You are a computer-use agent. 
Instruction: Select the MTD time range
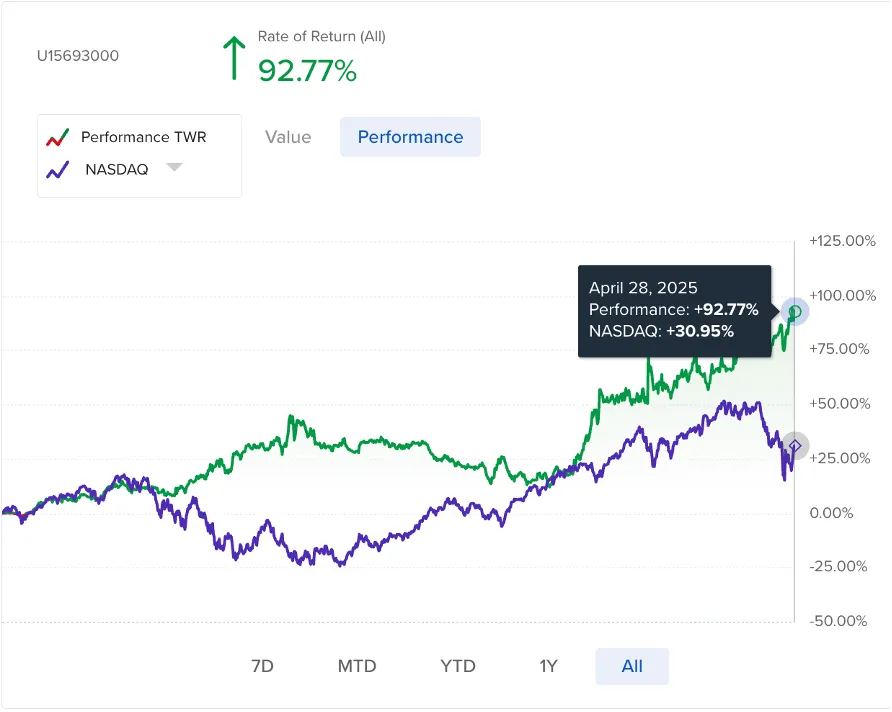click(x=357, y=666)
